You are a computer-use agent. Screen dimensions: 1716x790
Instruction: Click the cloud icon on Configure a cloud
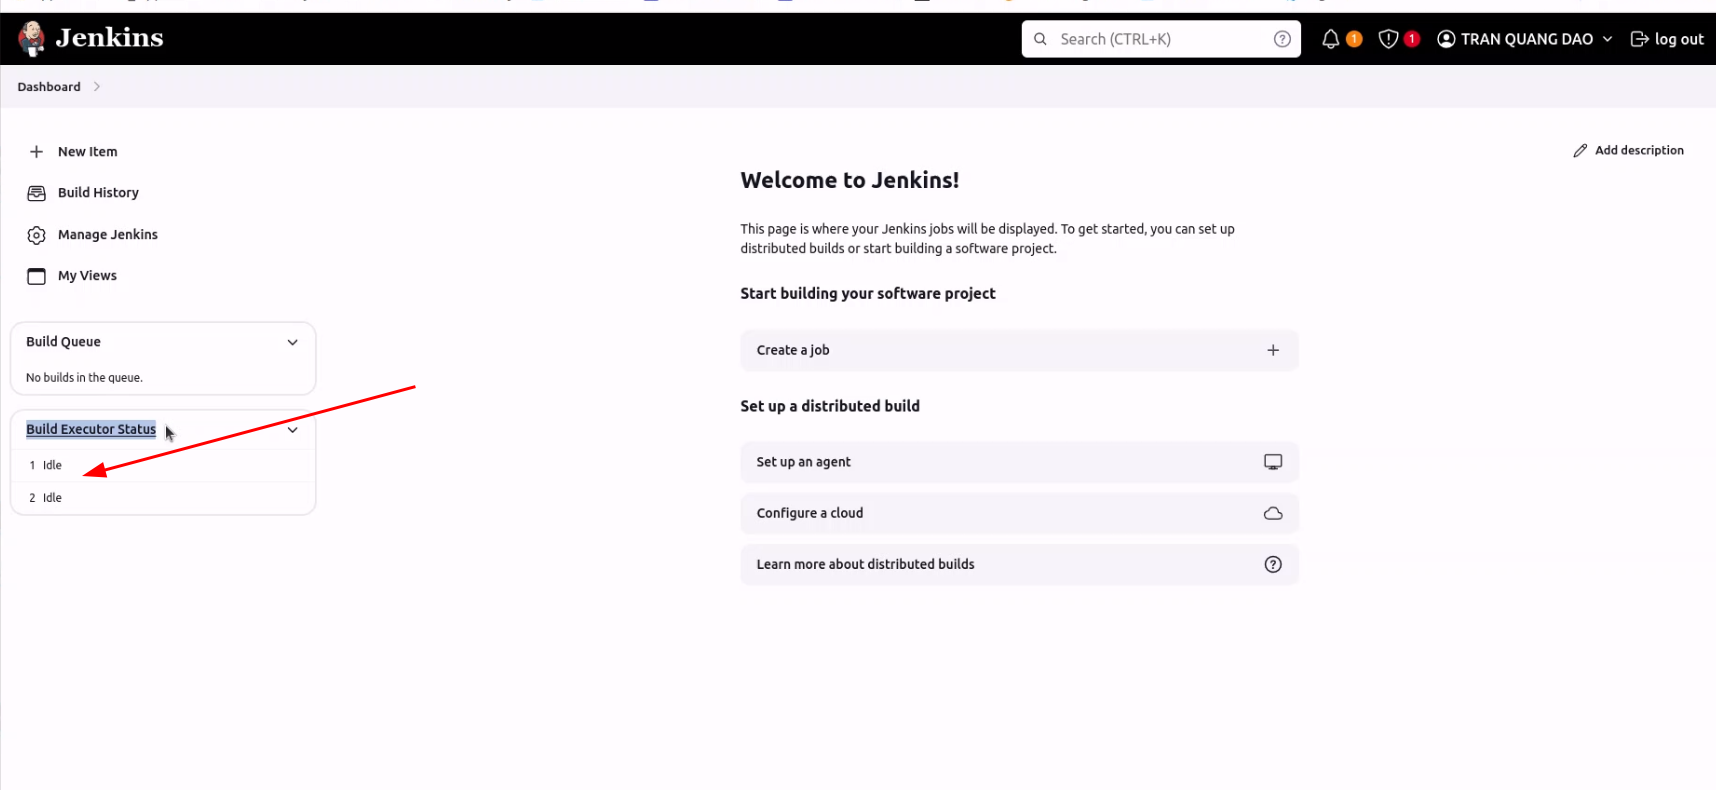(1273, 513)
